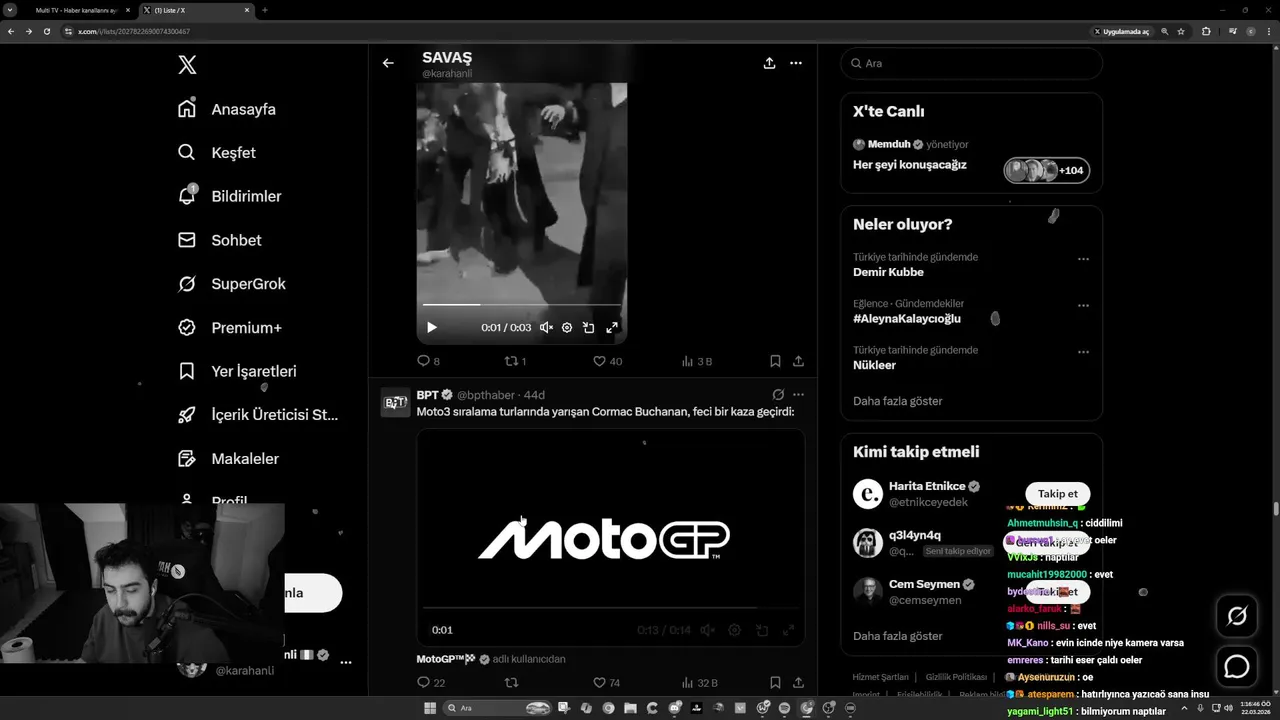Like the BPT post with 74 likes
1280x720 pixels.
click(x=607, y=683)
